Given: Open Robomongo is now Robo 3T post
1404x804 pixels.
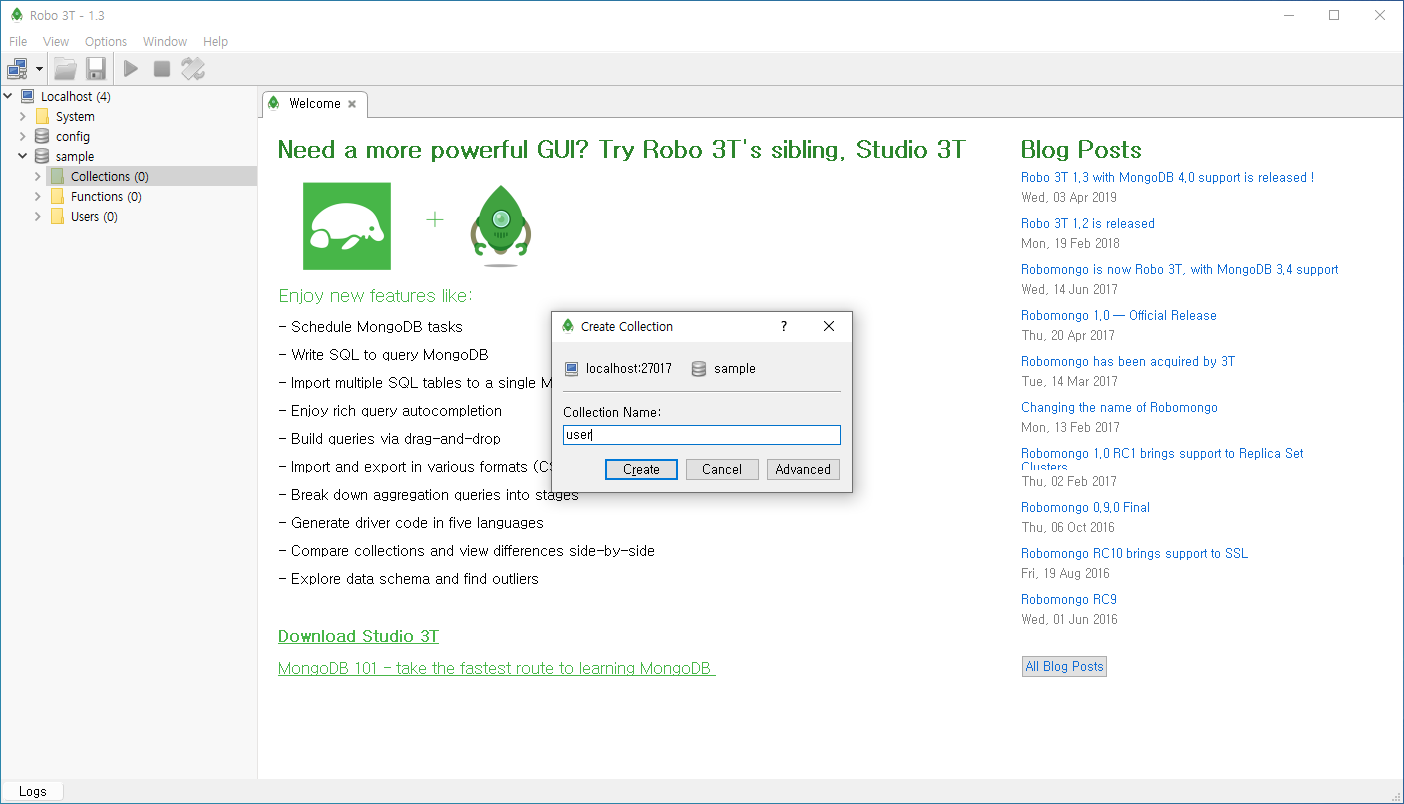Looking at the screenshot, I should point(1179,269).
